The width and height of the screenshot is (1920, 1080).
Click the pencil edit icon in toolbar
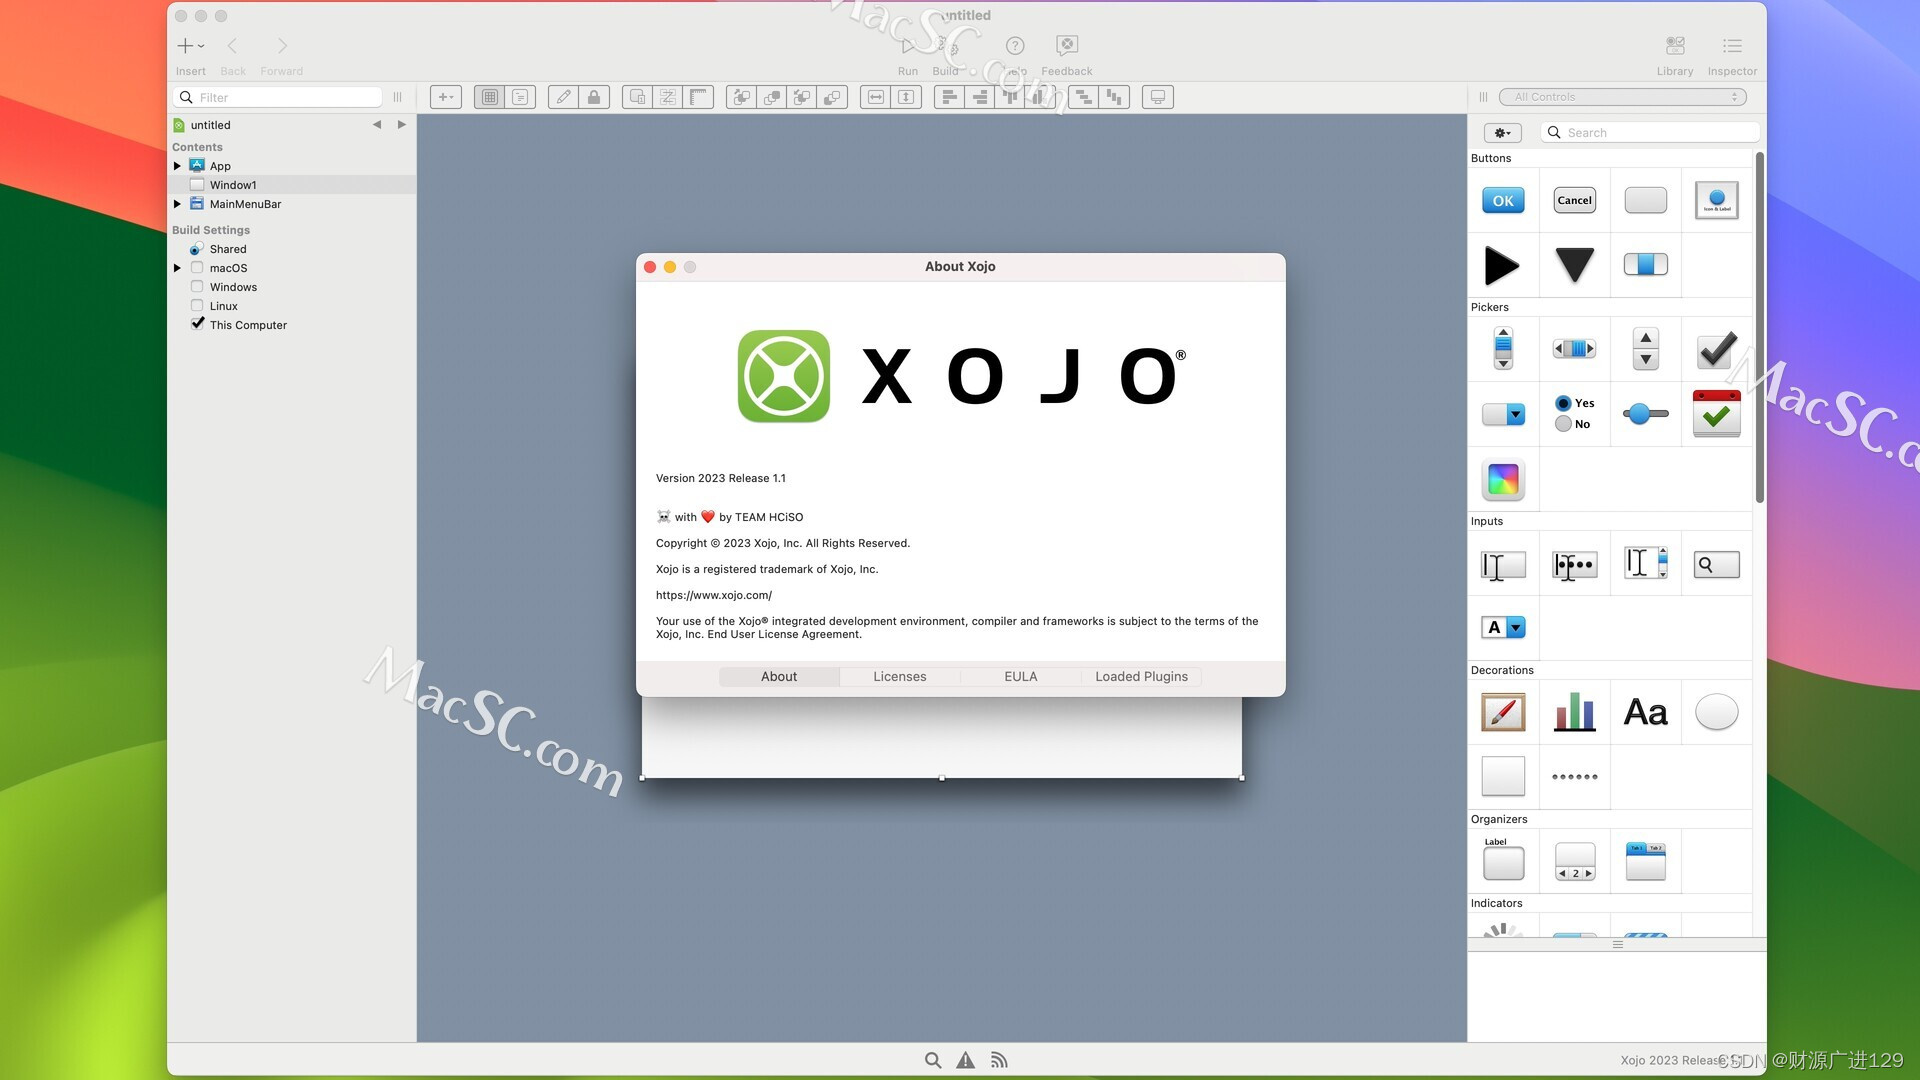coord(564,97)
